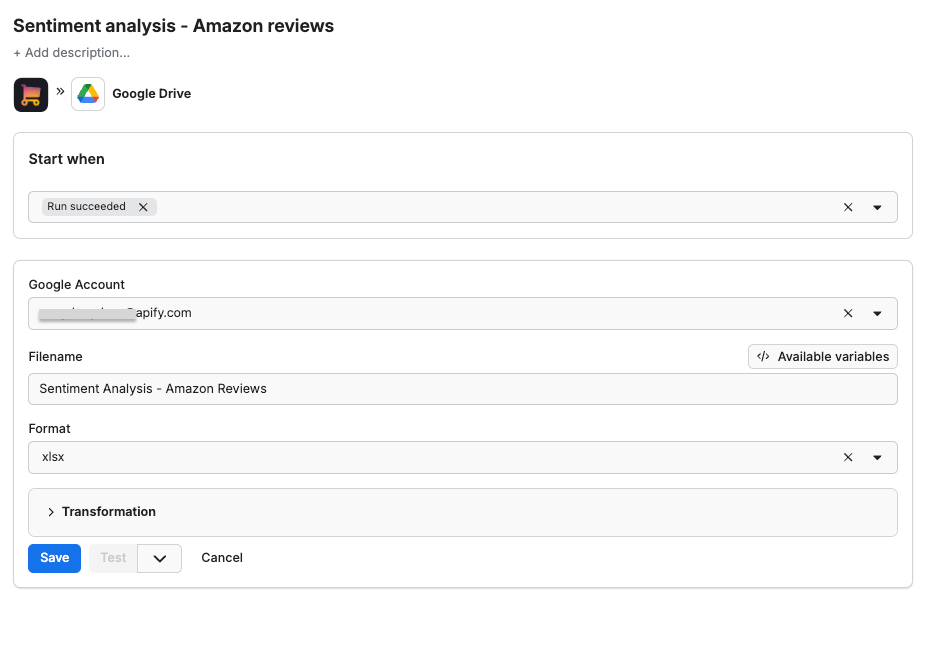The height and width of the screenshot is (649, 931).
Task: Cancel the configuration changes
Action: click(221, 557)
